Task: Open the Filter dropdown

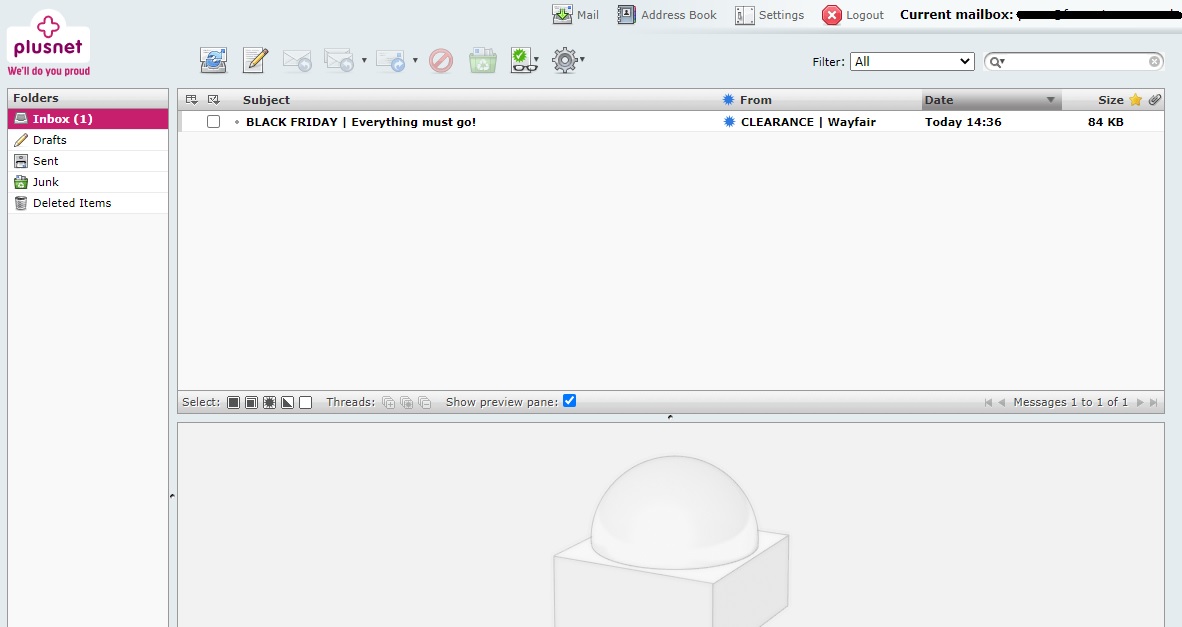Action: (911, 61)
